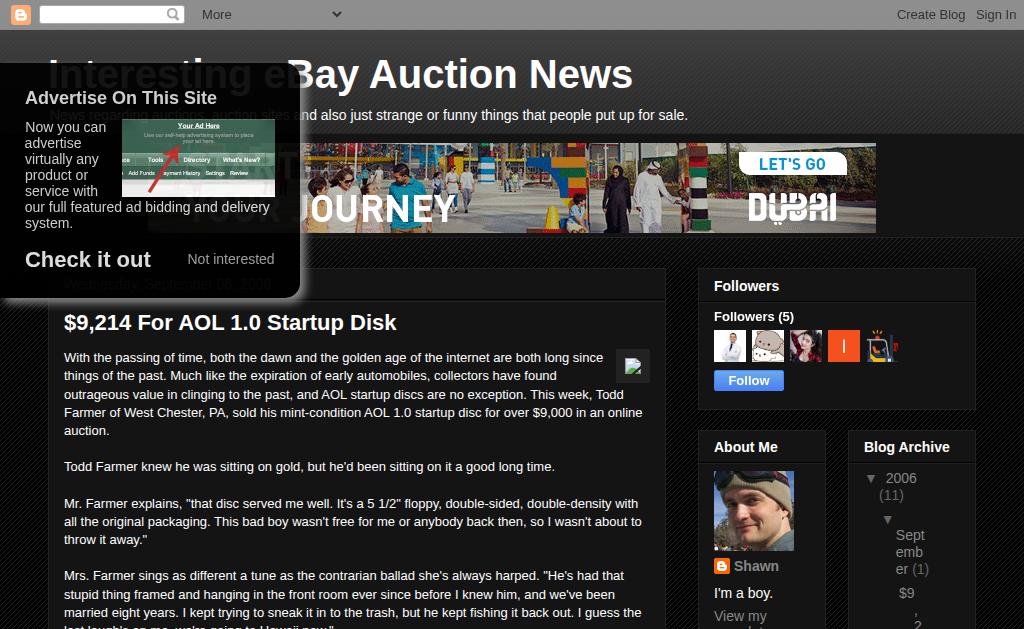The width and height of the screenshot is (1024, 629).
Task: Click the Follow button in Followers widget
Action: pyautogui.click(x=748, y=381)
